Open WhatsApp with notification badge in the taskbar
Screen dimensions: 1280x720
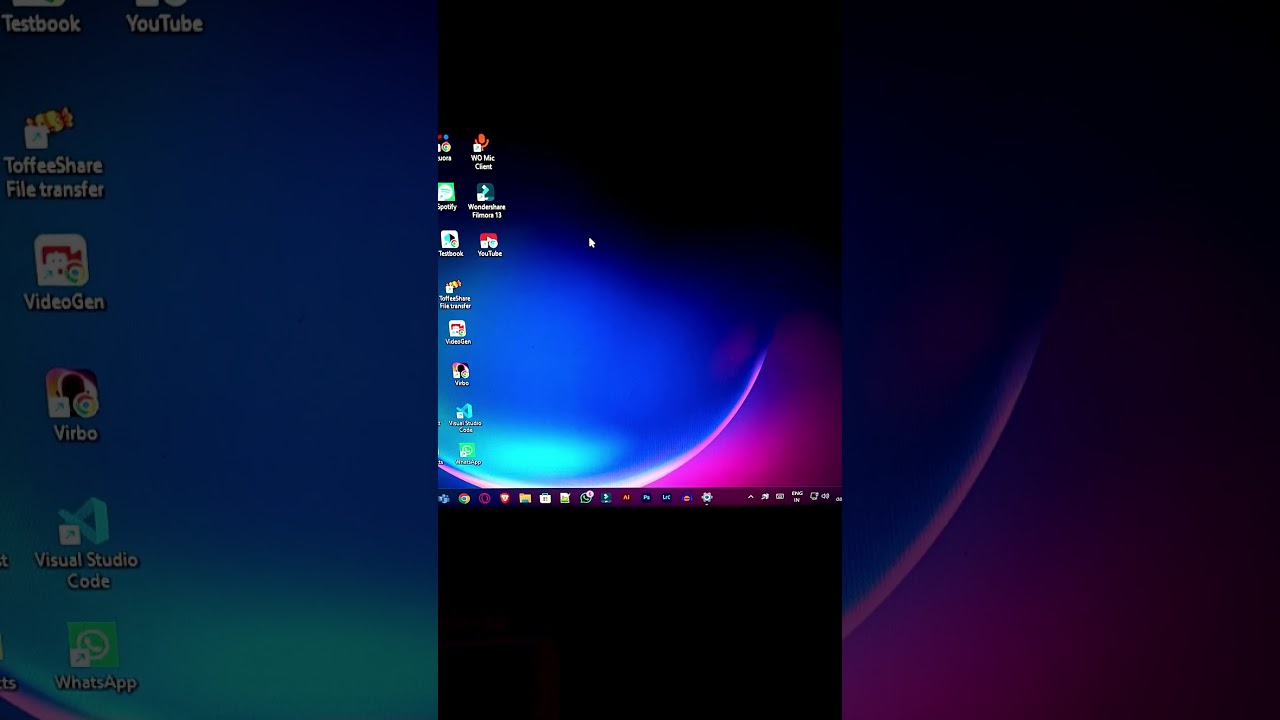click(586, 497)
